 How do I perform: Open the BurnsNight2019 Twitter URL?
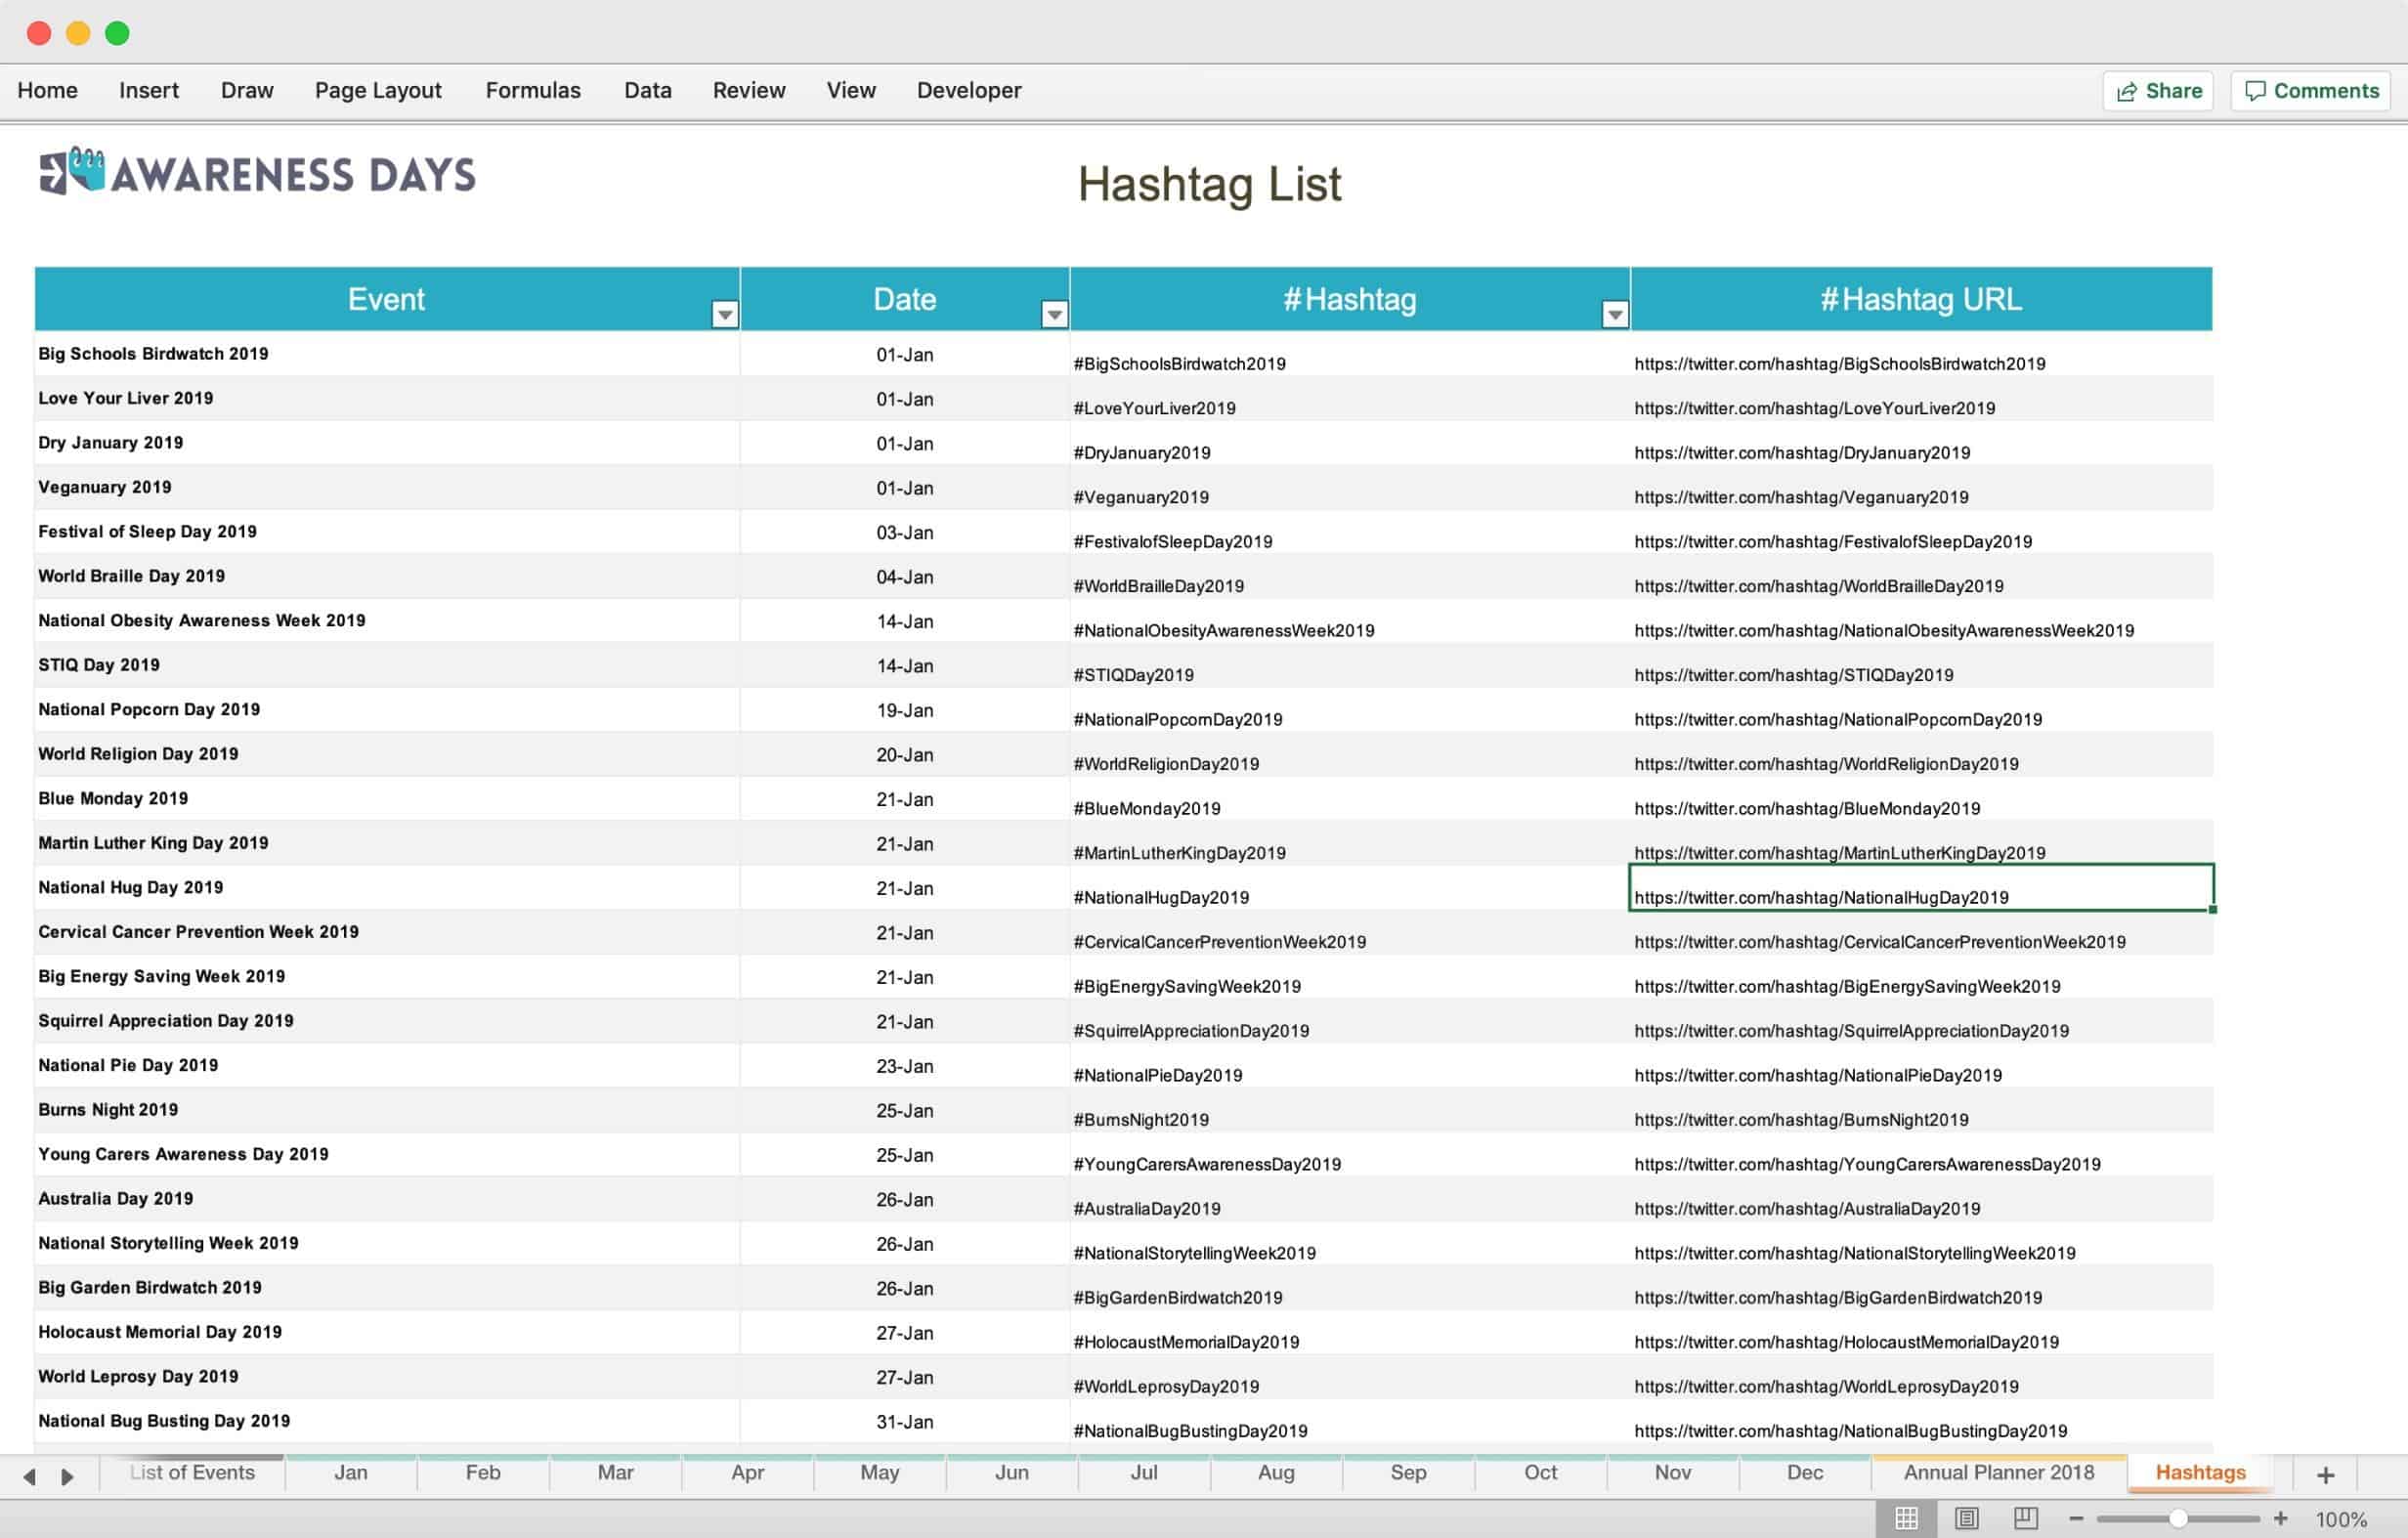tap(1801, 1120)
